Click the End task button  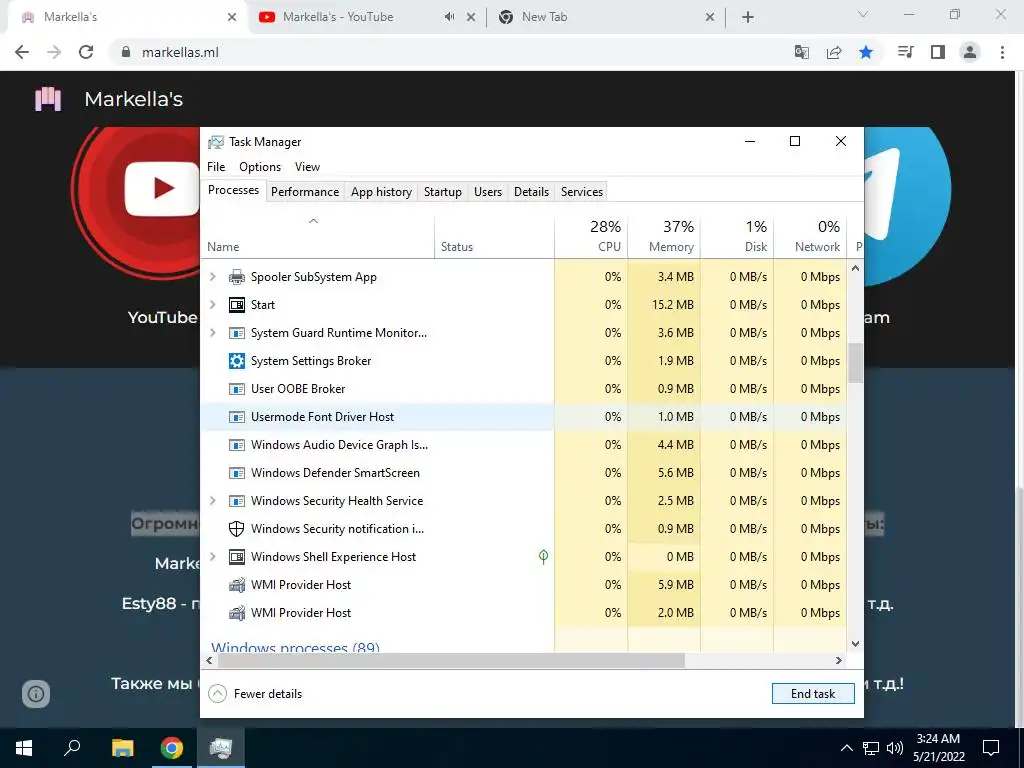pos(813,694)
